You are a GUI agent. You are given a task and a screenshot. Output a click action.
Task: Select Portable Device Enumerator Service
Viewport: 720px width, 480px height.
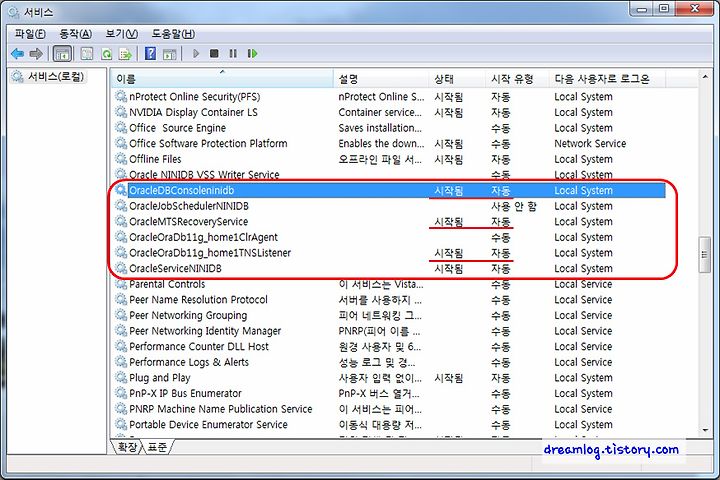389,425
